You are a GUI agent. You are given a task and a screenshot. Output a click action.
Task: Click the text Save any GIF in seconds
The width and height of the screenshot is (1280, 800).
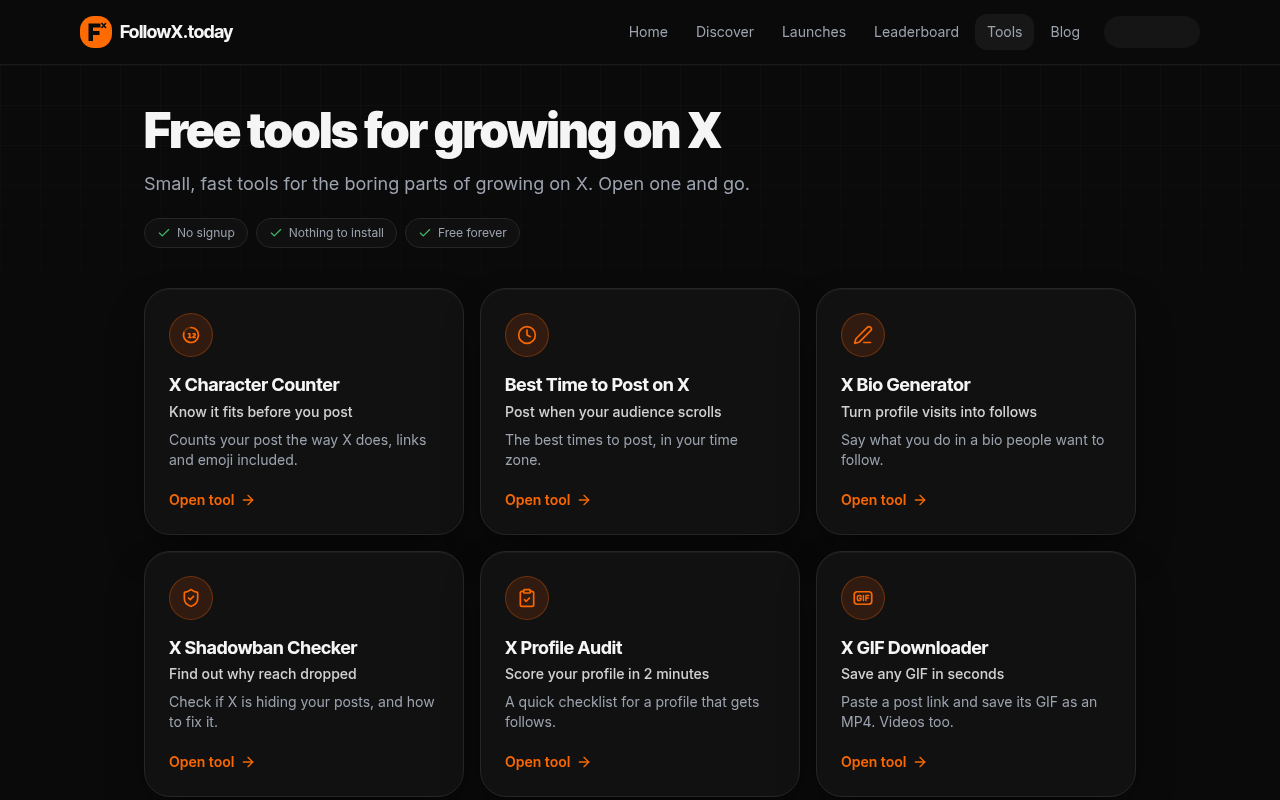tap(923, 674)
